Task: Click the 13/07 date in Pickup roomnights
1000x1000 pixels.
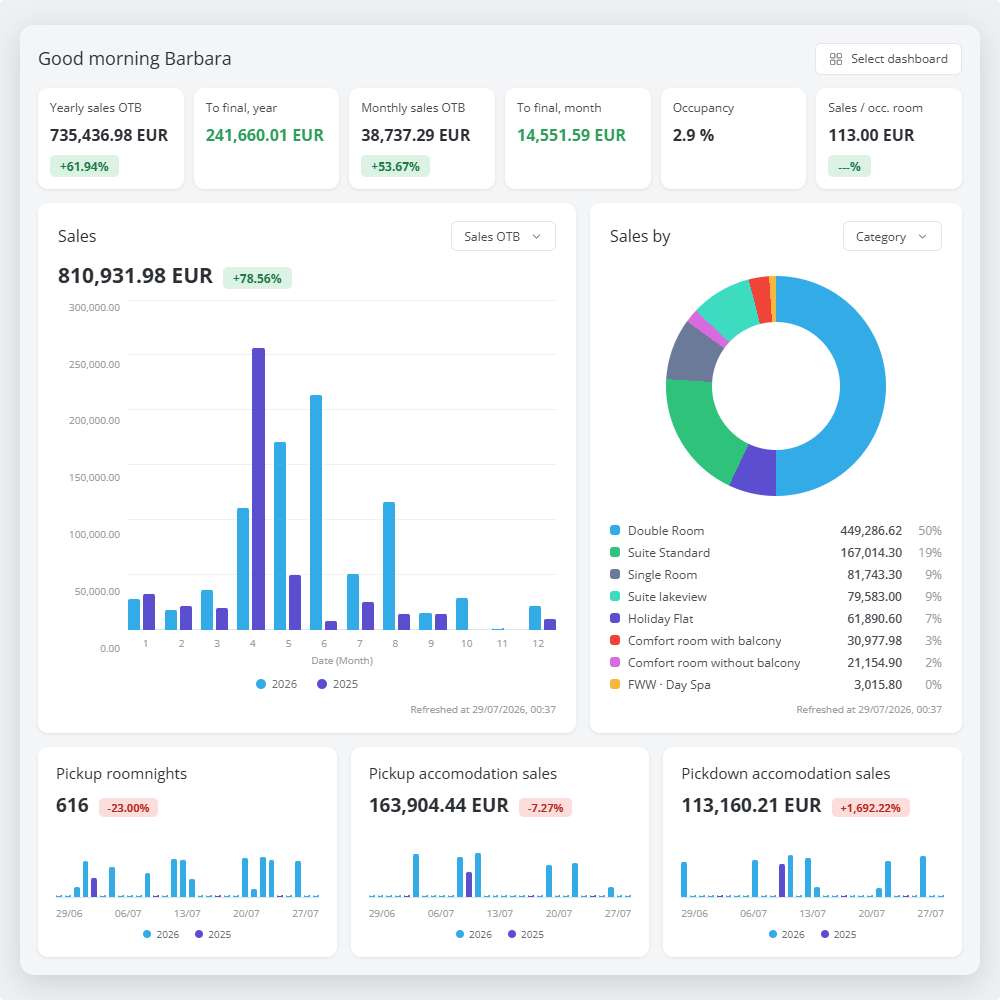Action: point(187,913)
